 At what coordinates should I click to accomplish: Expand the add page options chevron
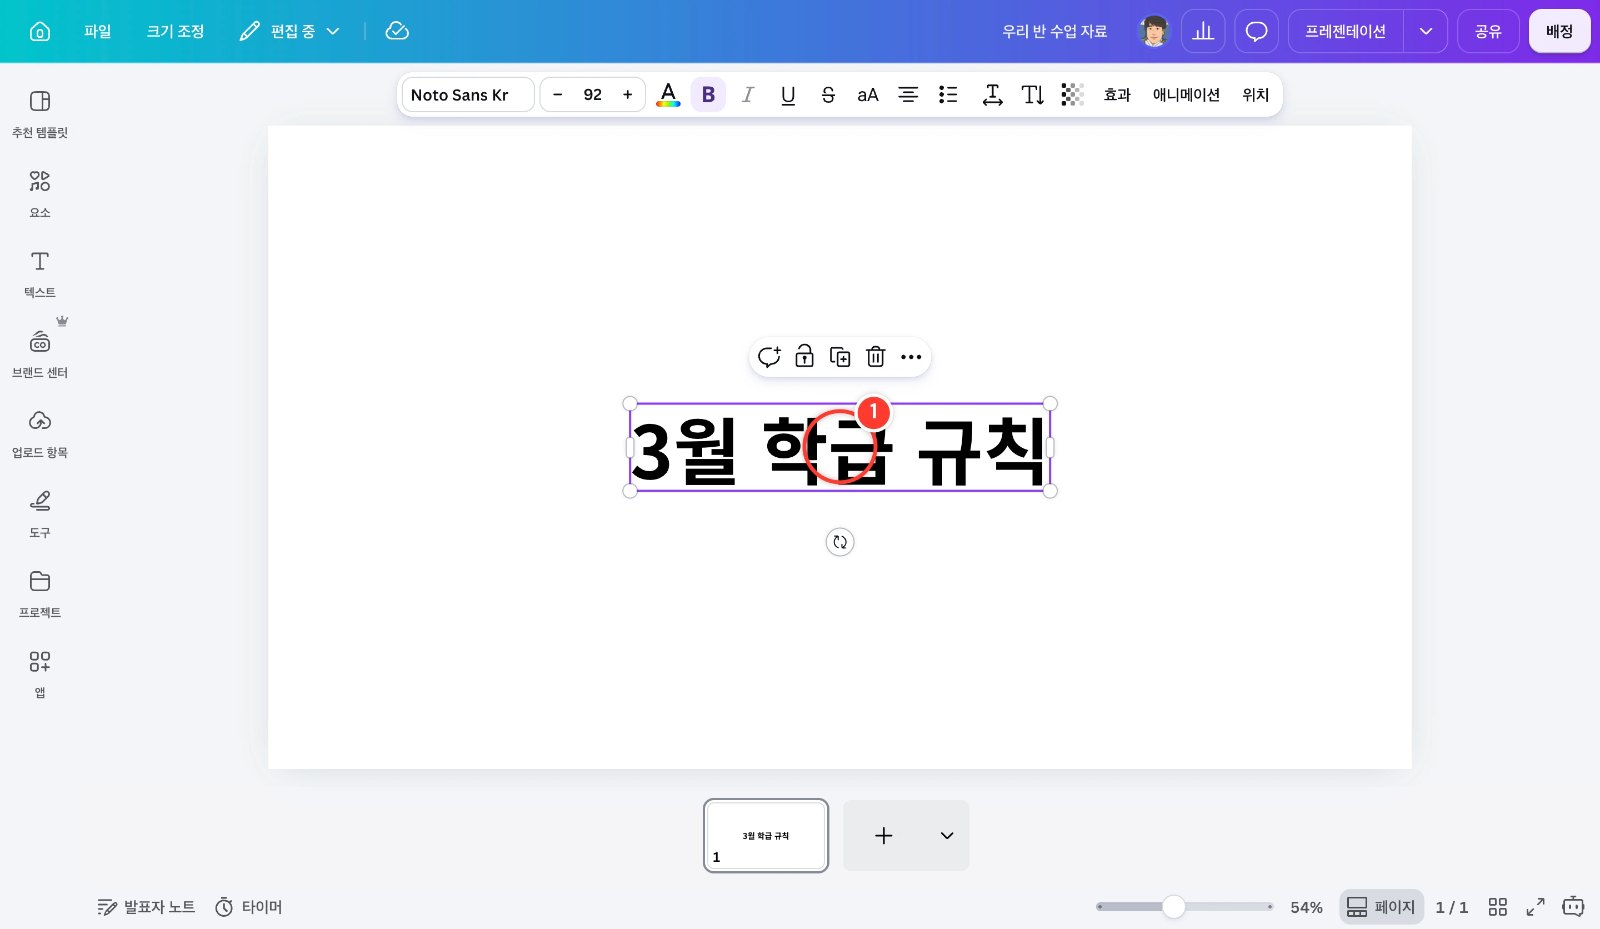(946, 835)
